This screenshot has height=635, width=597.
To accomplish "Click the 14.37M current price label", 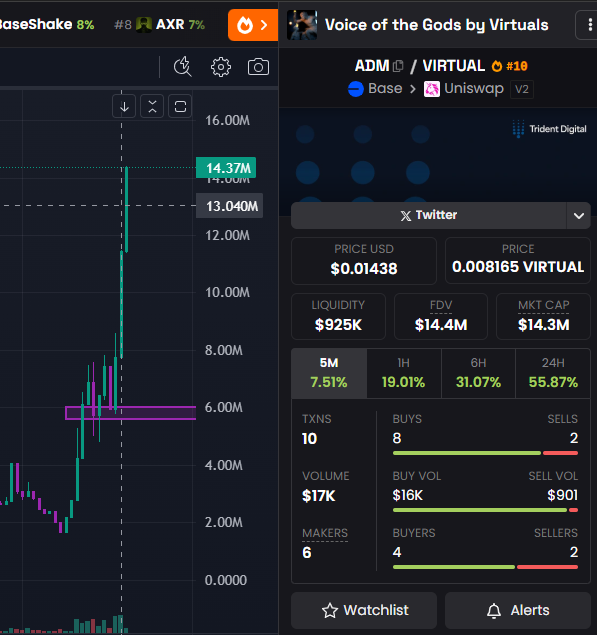I will click(x=226, y=168).
